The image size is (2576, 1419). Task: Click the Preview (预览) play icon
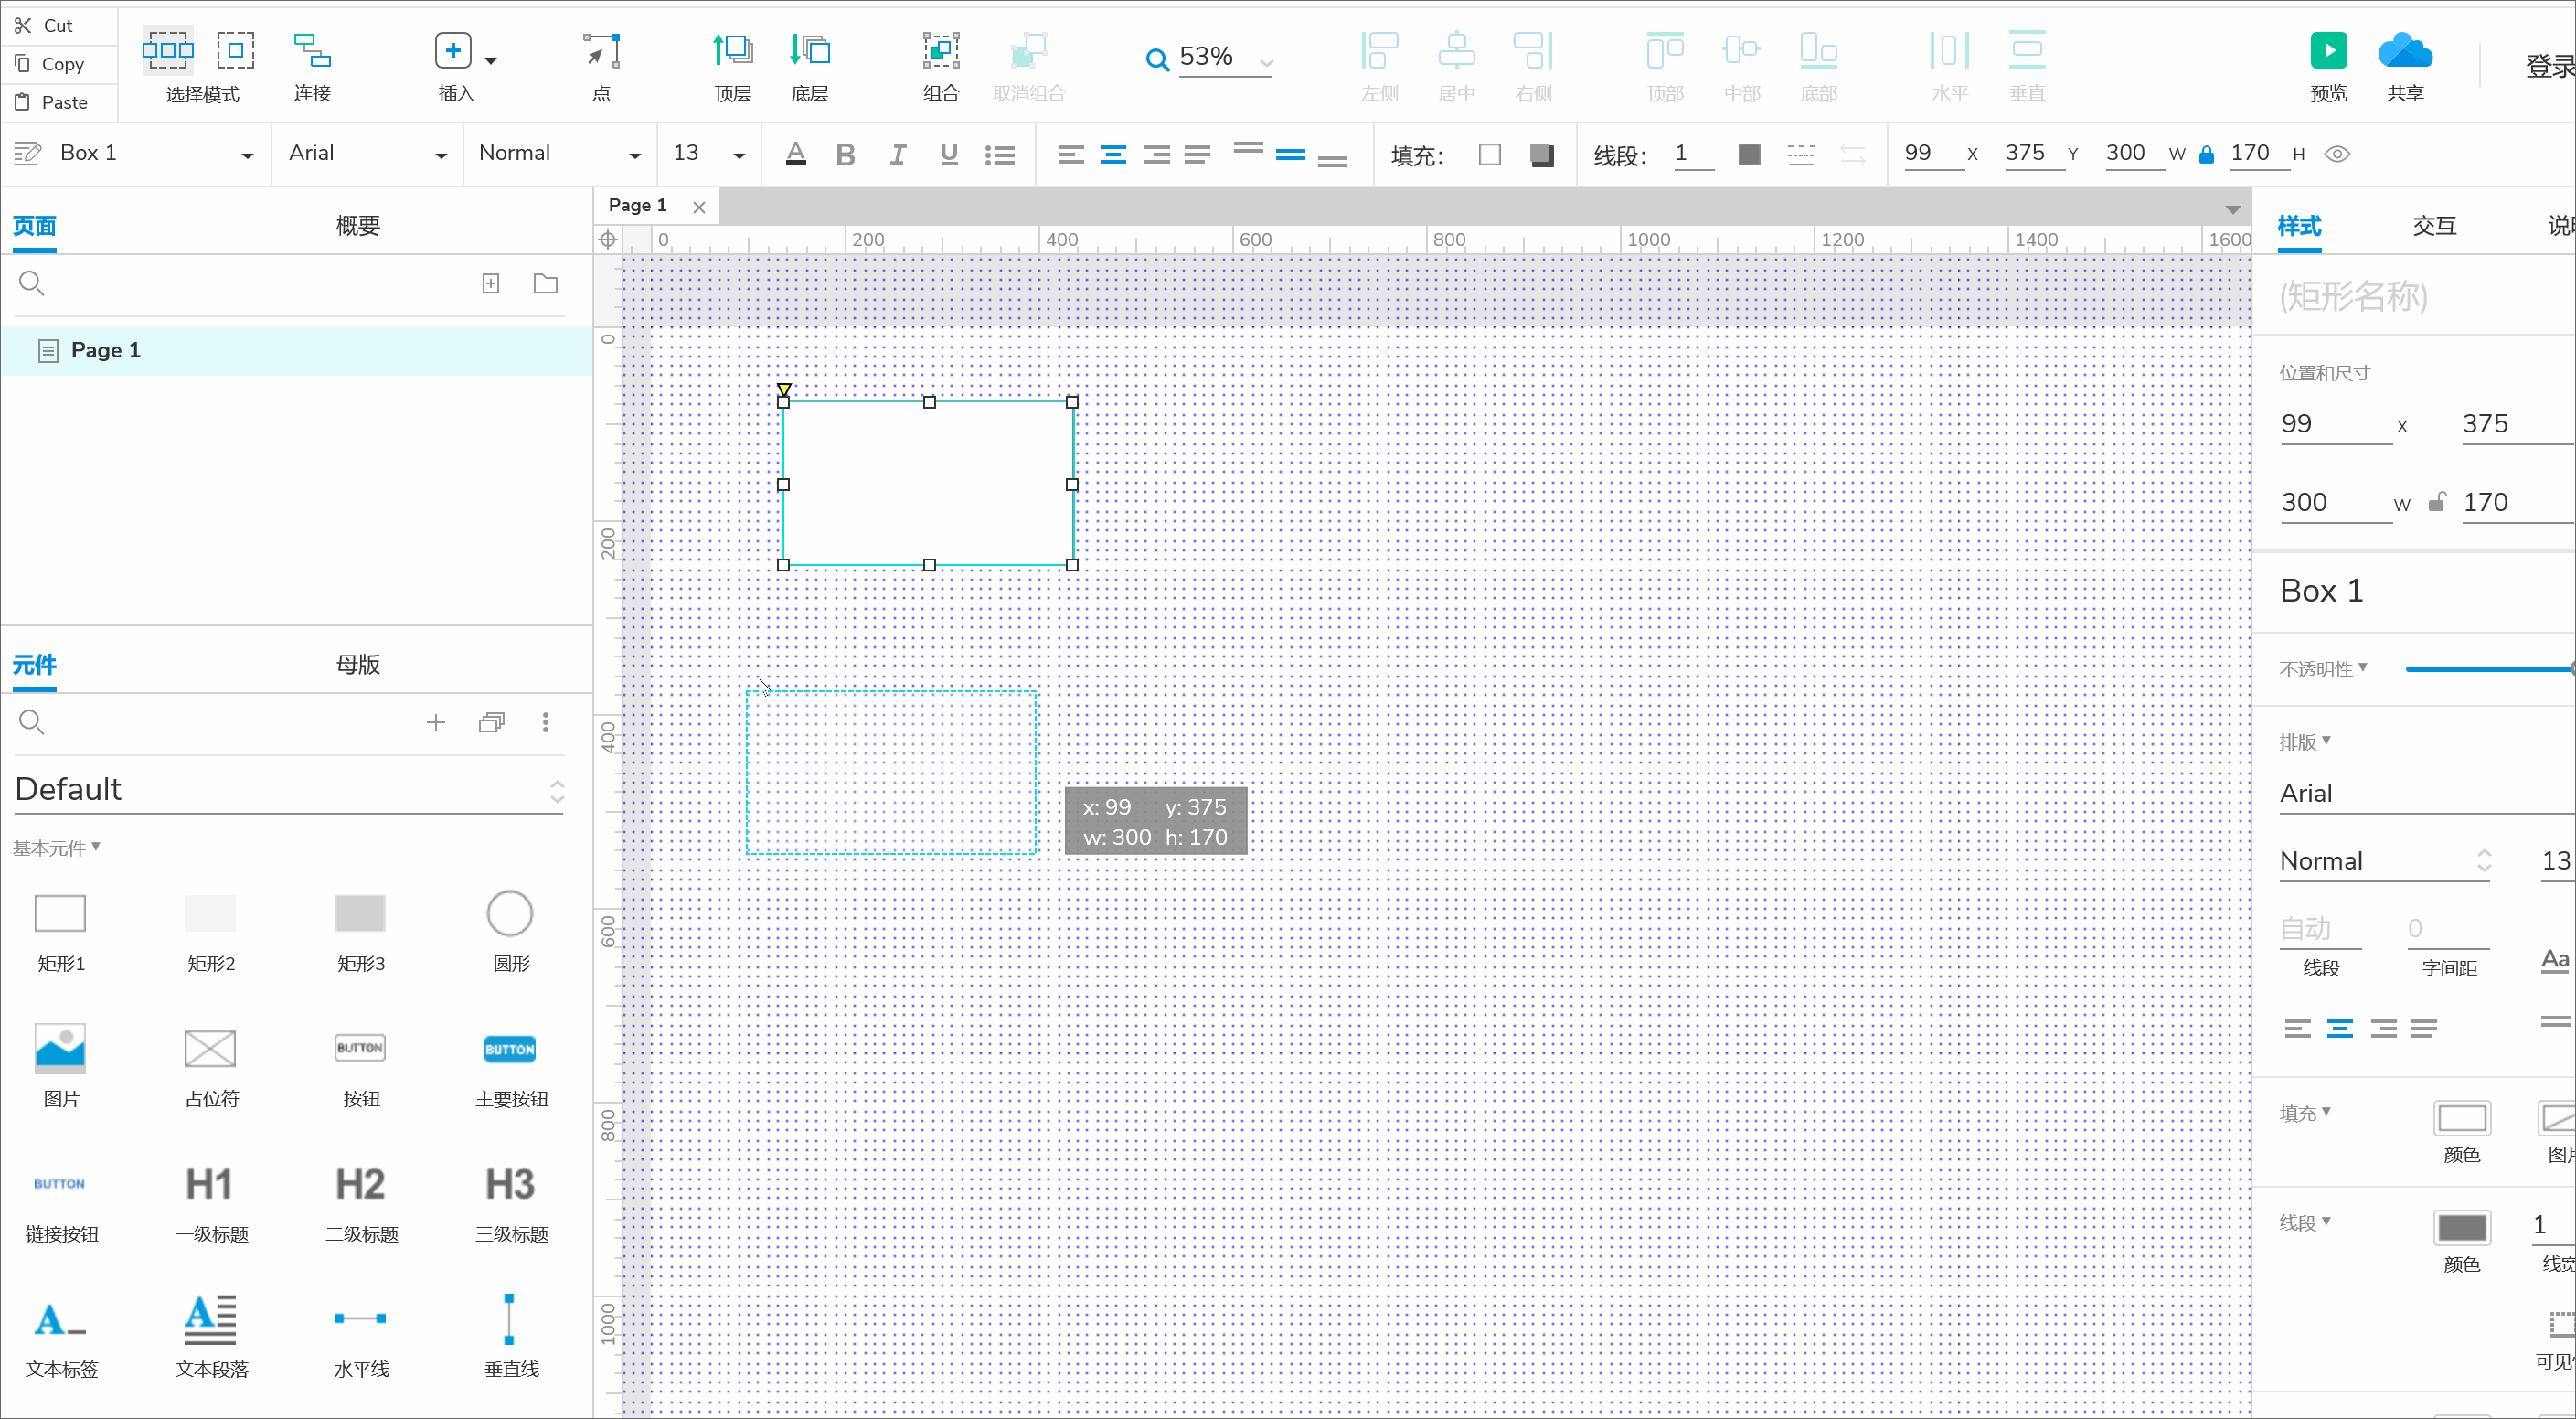(x=2328, y=51)
